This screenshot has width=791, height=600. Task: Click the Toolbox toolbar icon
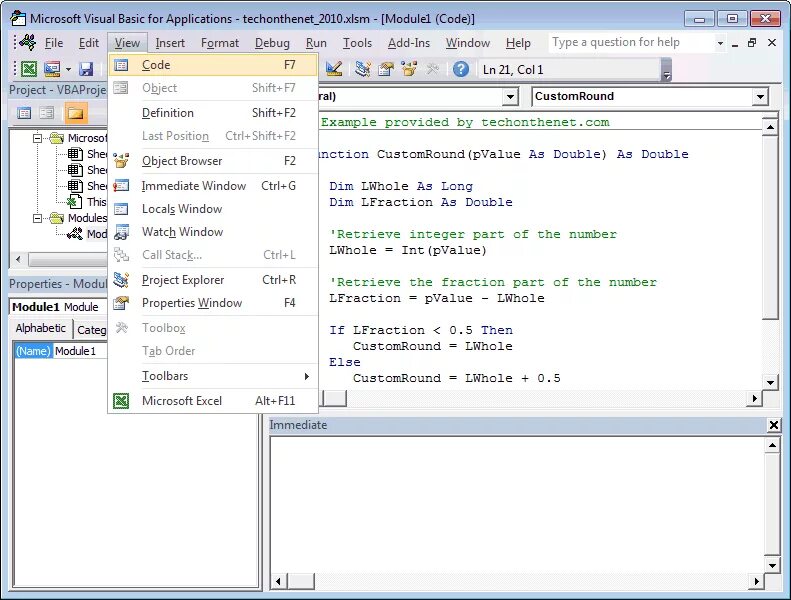pyautogui.click(x=432, y=69)
